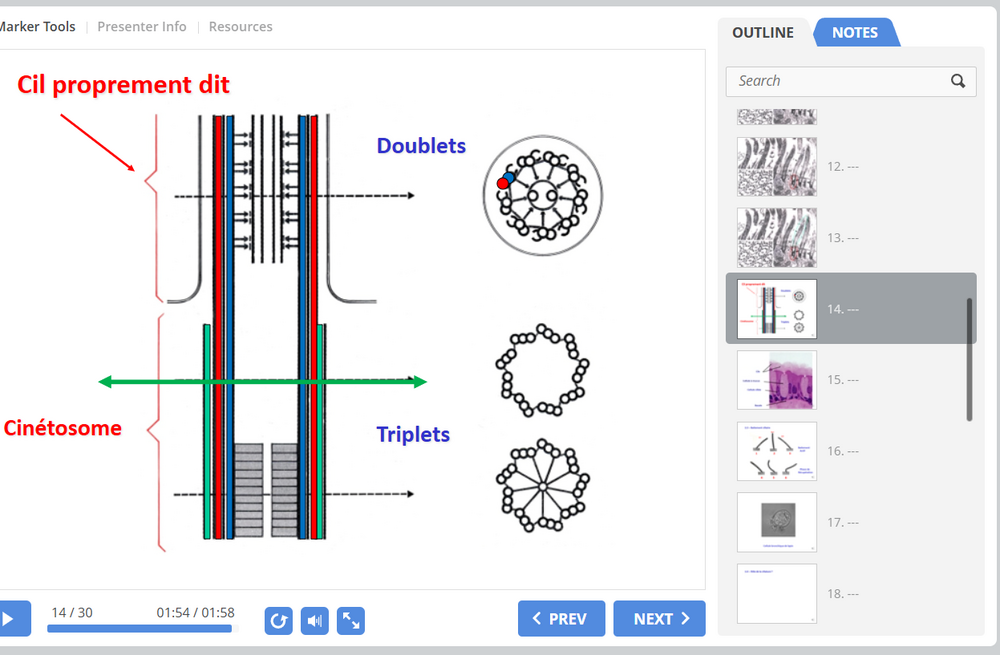Switch to the NOTES tab
The height and width of the screenshot is (655, 1000).
(x=856, y=32)
